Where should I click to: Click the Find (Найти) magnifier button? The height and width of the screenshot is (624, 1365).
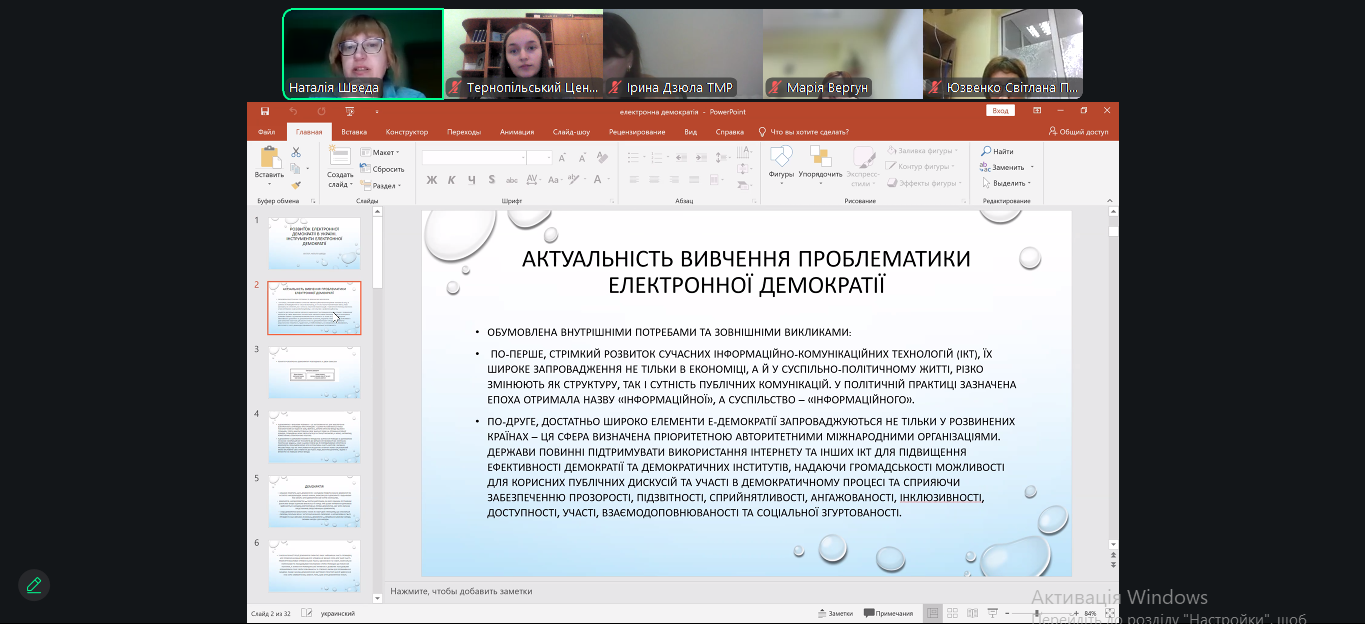(997, 152)
